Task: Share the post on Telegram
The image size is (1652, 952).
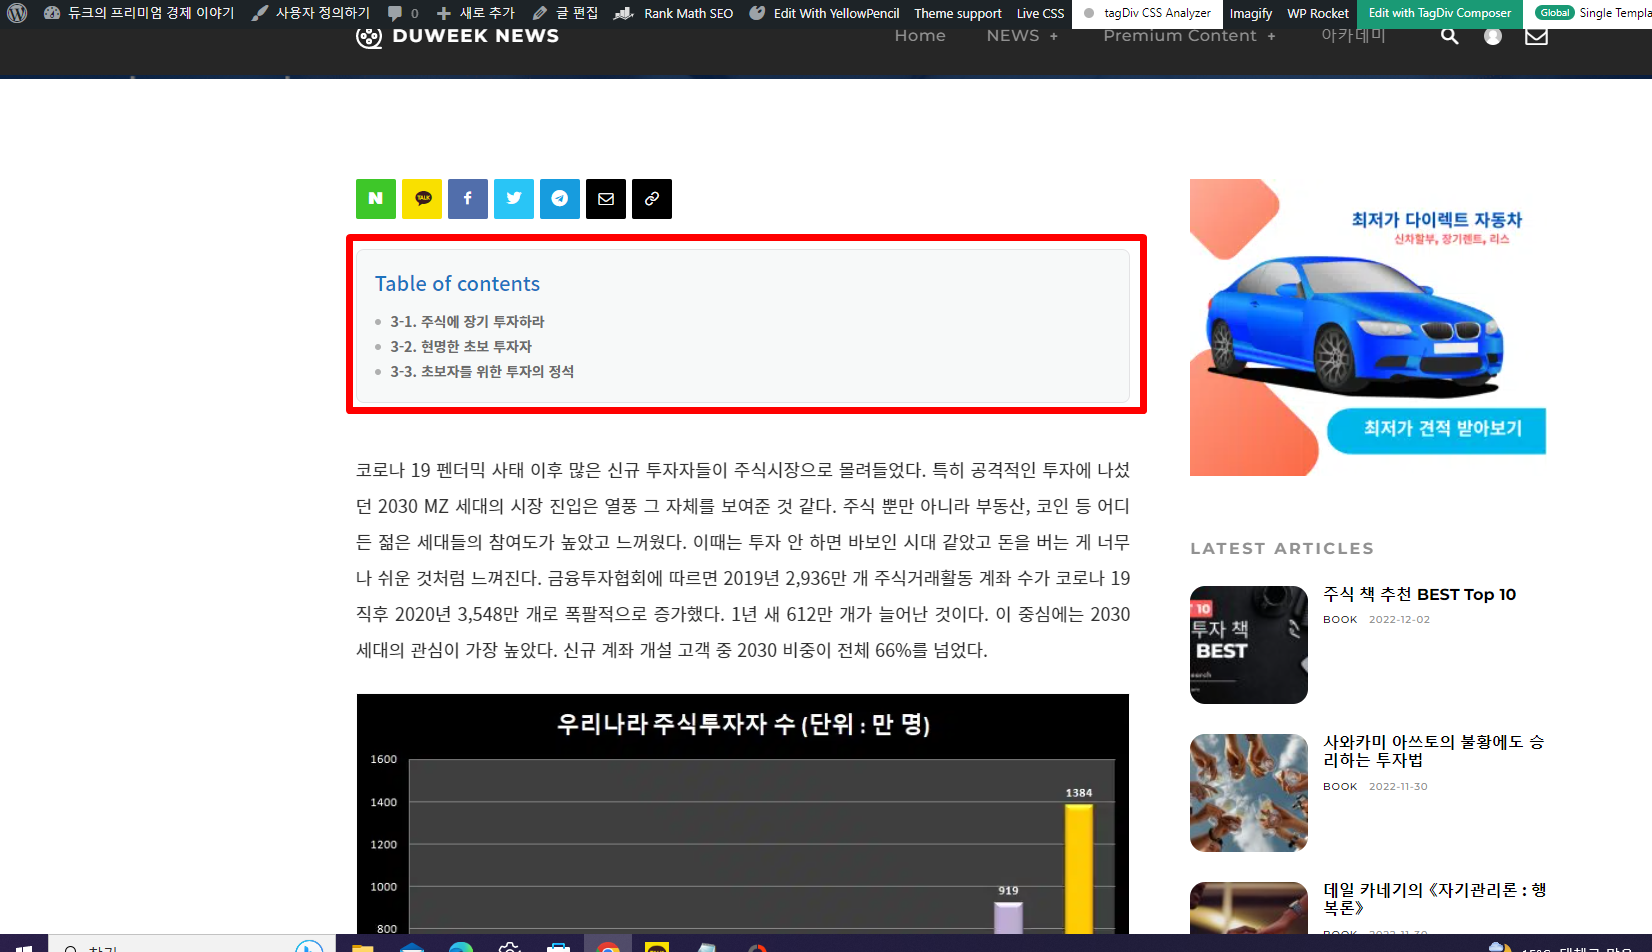Action: 560,199
